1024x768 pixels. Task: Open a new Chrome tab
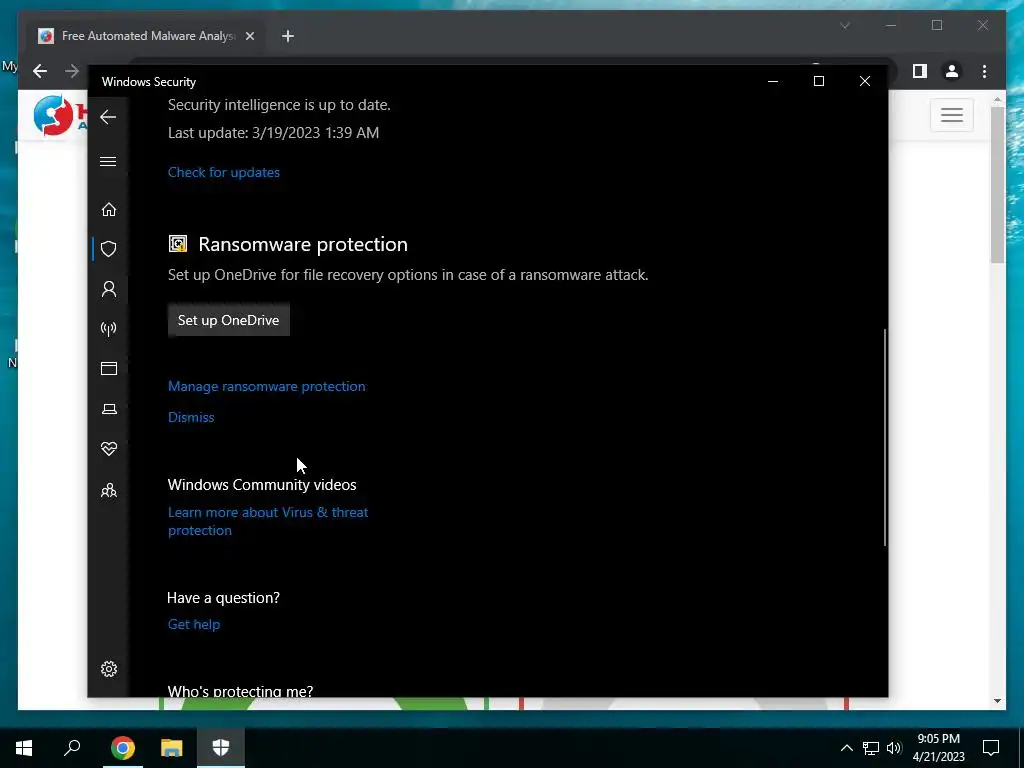(x=288, y=36)
